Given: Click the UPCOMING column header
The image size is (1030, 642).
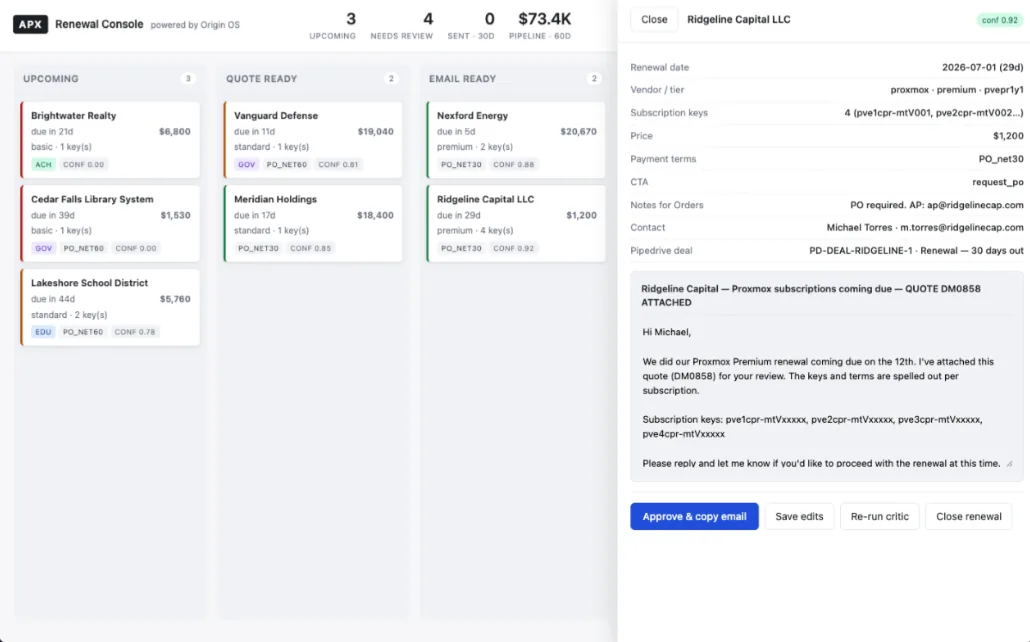Looking at the screenshot, I should [51, 78].
